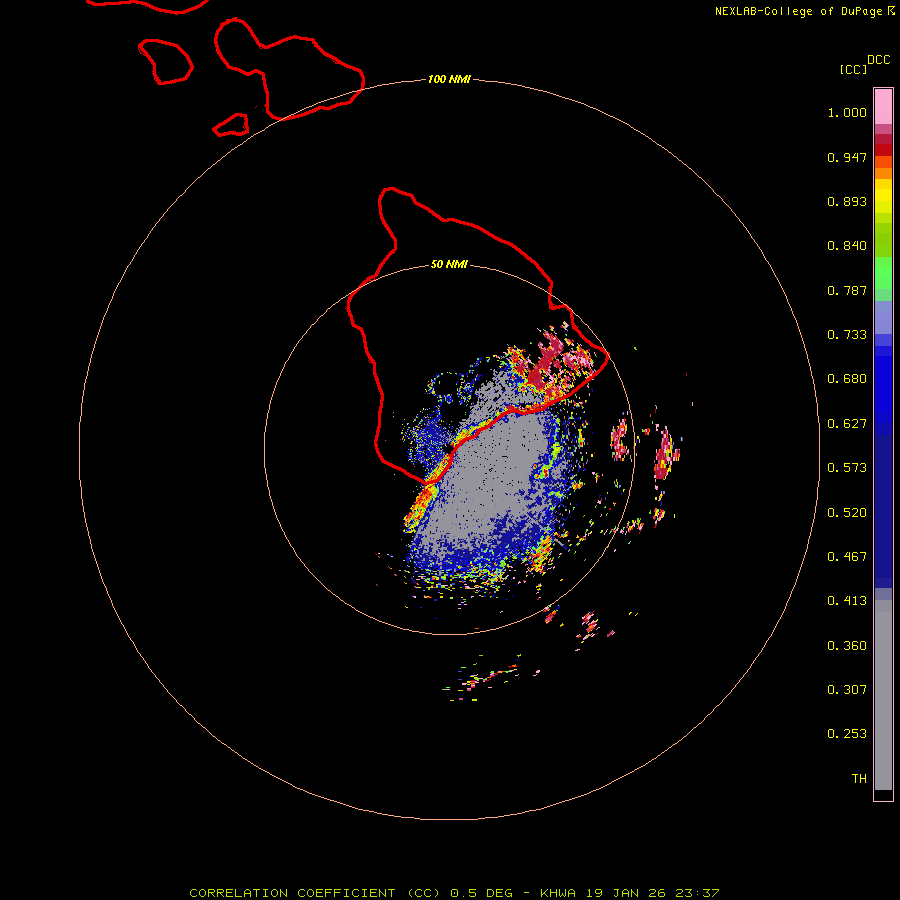The height and width of the screenshot is (900, 900).
Task: Click the DCC legend header
Action: [878, 60]
